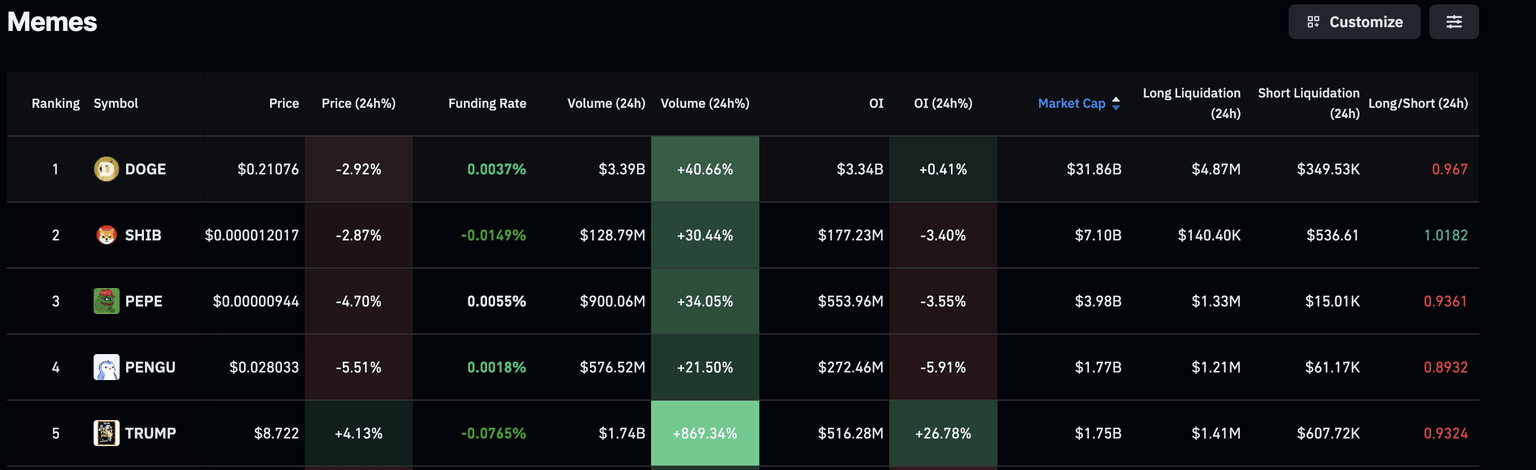Sort by Funding Rate column header
This screenshot has height=470, width=1536.
(x=487, y=104)
